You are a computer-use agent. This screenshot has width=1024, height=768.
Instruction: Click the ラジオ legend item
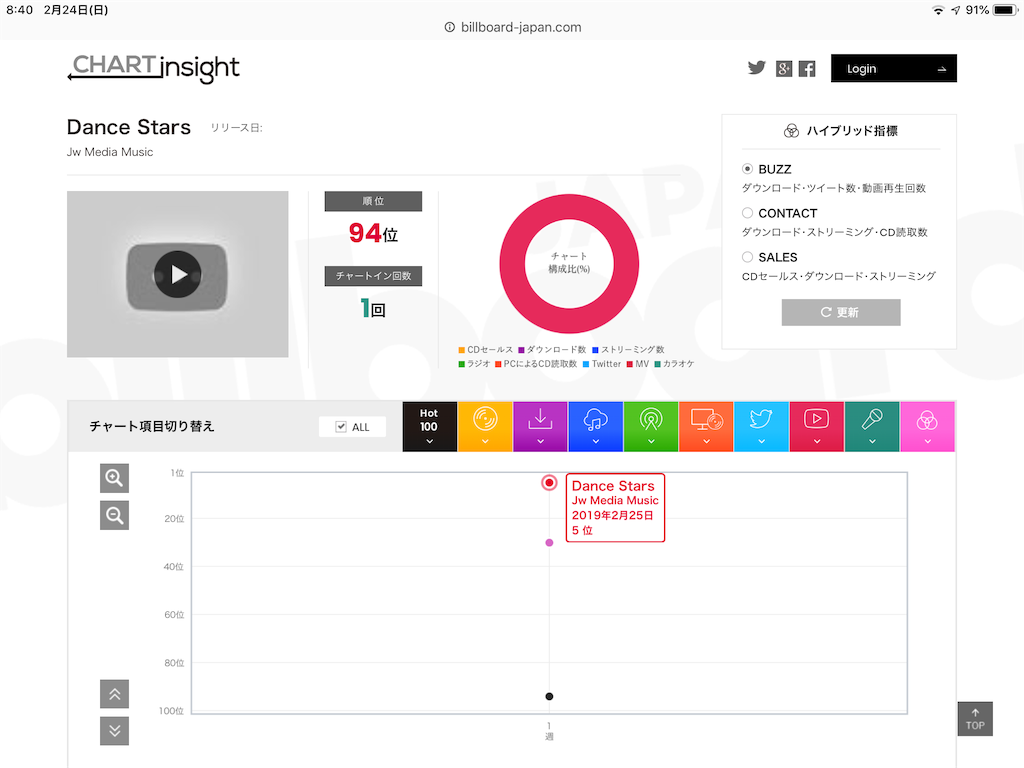pyautogui.click(x=474, y=364)
